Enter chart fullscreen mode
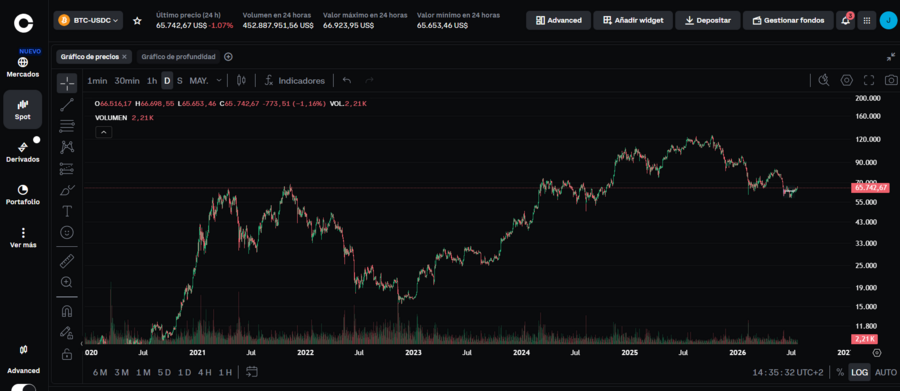 click(x=869, y=80)
